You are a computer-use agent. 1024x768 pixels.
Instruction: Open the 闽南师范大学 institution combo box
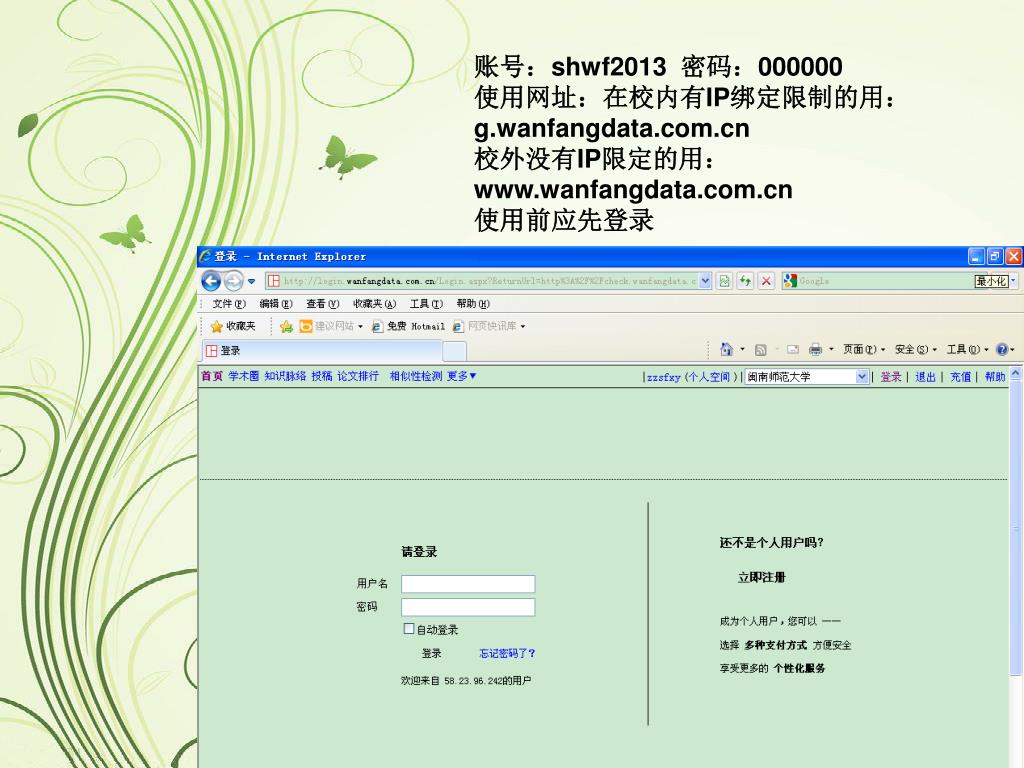[807, 377]
